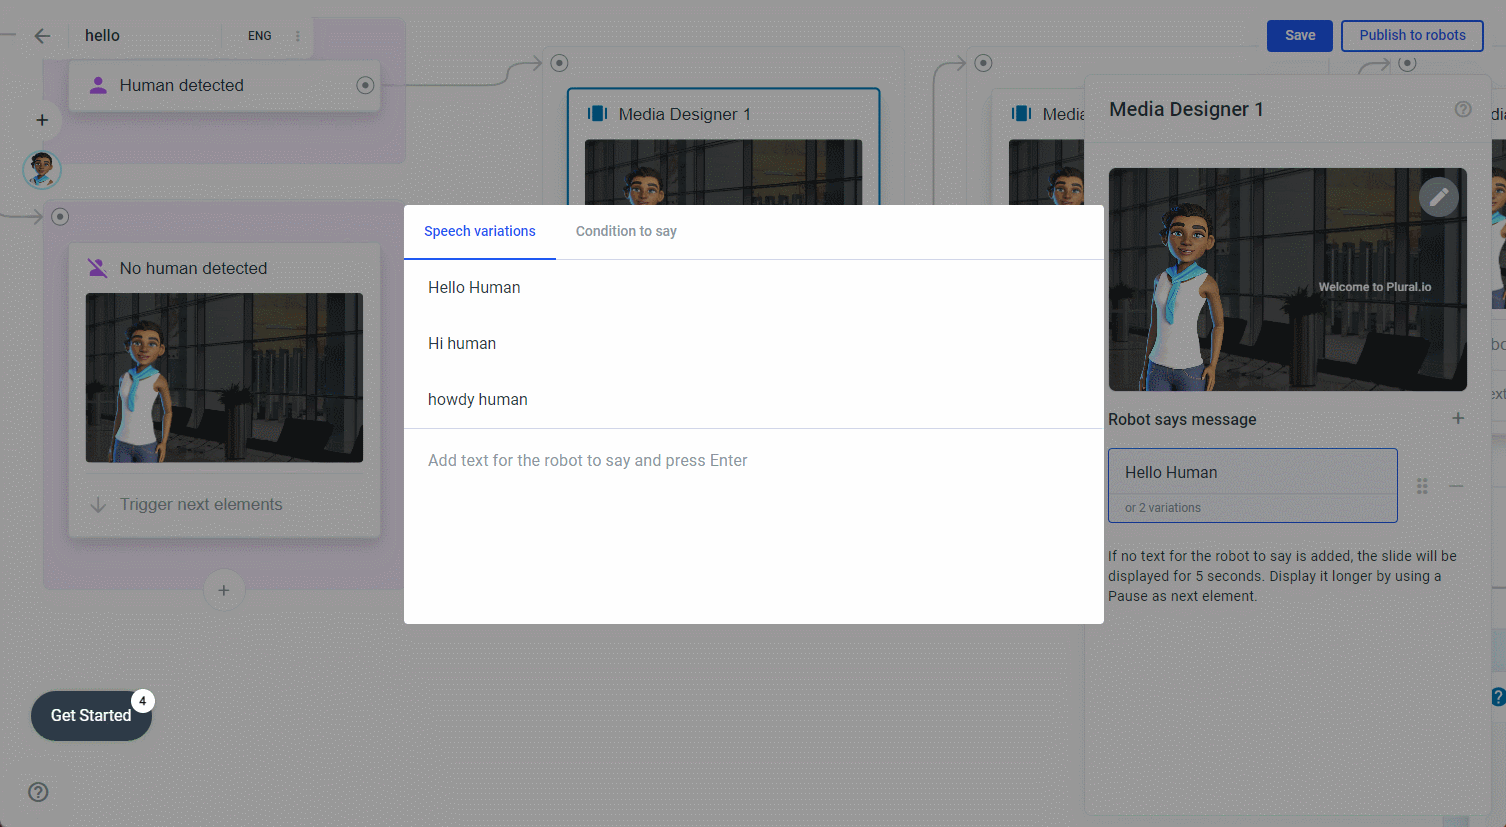Click the Save button

[1300, 35]
